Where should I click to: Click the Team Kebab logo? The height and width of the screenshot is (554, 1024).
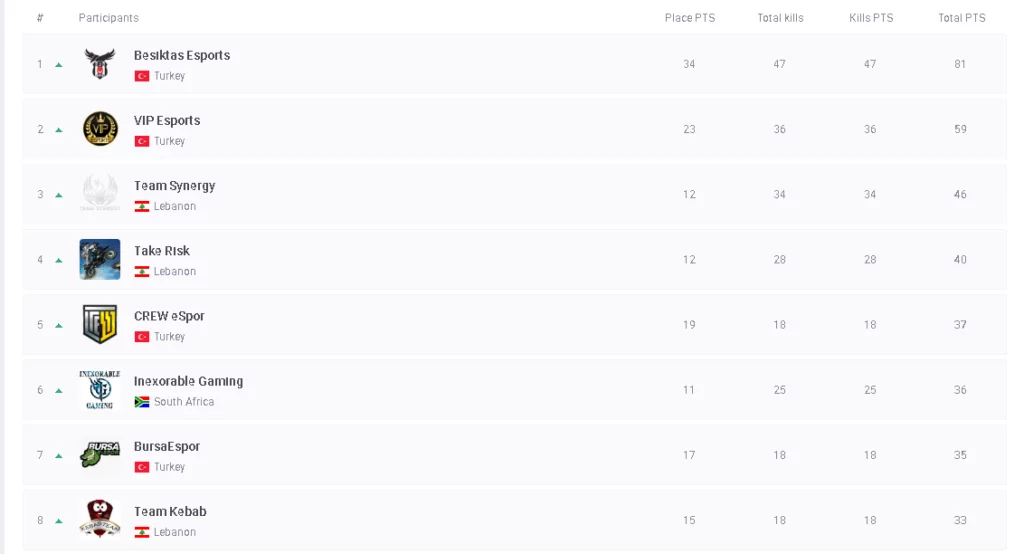(100, 520)
